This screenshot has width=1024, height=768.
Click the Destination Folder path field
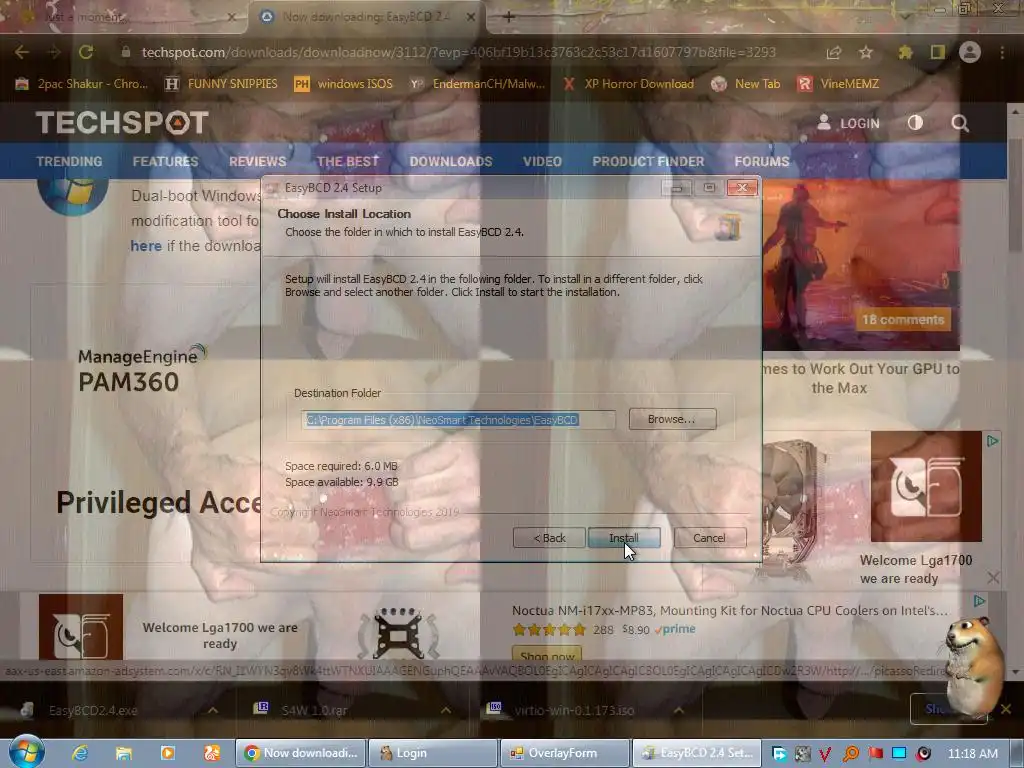tap(458, 420)
